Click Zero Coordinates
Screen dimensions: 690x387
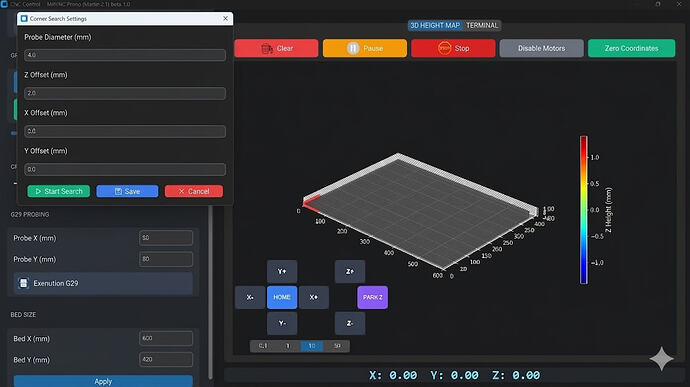click(631, 48)
